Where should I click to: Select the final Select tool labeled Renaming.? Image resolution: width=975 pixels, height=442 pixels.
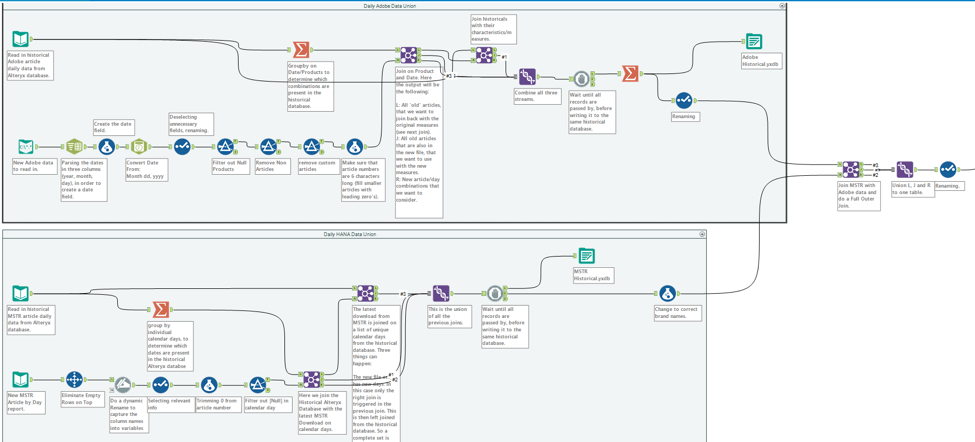948,168
